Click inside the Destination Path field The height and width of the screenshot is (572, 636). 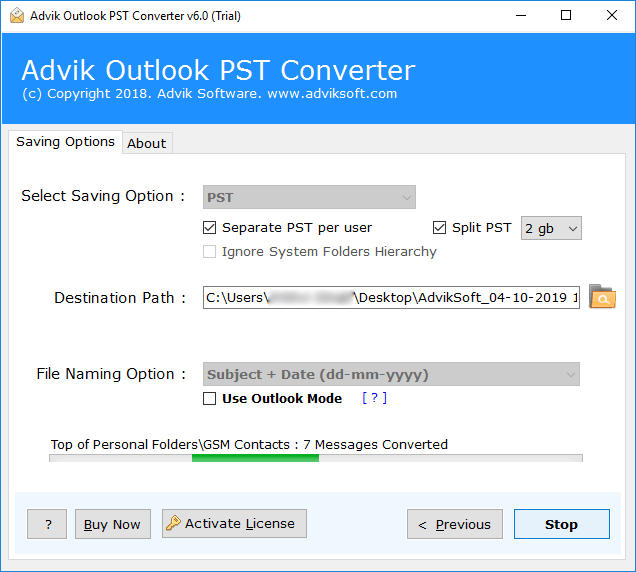pyautogui.click(x=391, y=297)
